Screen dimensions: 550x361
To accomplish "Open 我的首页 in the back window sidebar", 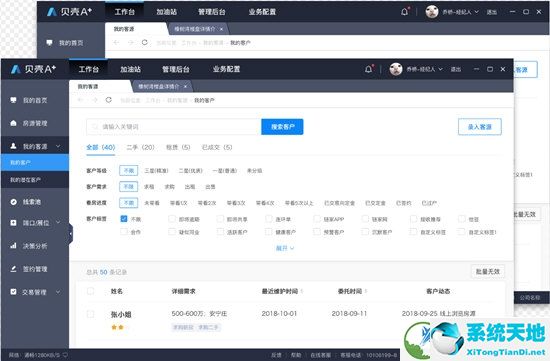I will [x=71, y=43].
